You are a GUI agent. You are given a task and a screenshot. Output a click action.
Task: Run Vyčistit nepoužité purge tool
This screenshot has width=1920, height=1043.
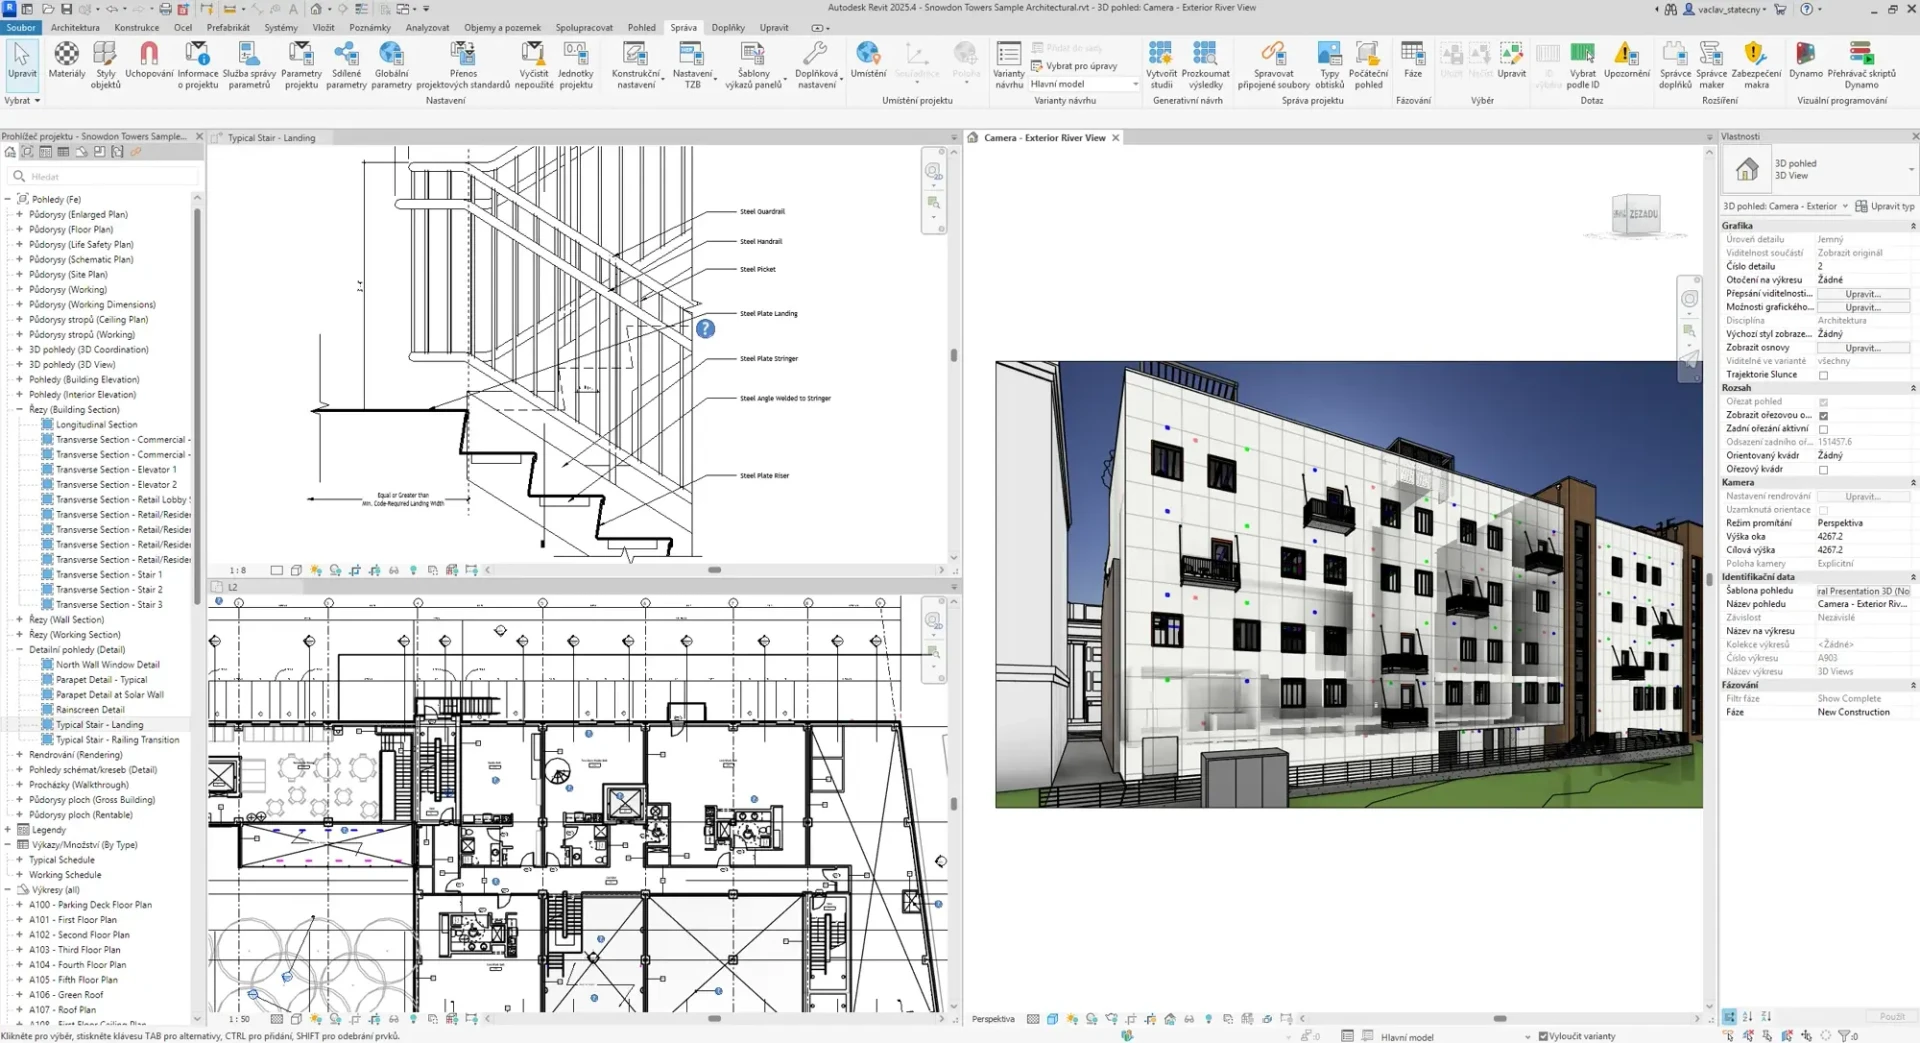coord(534,65)
